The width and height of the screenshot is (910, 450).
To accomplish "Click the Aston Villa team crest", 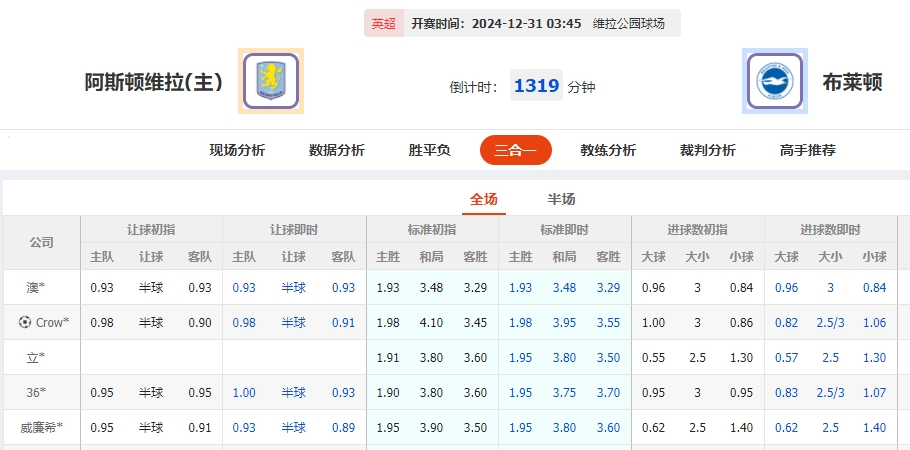I will tap(270, 81).
